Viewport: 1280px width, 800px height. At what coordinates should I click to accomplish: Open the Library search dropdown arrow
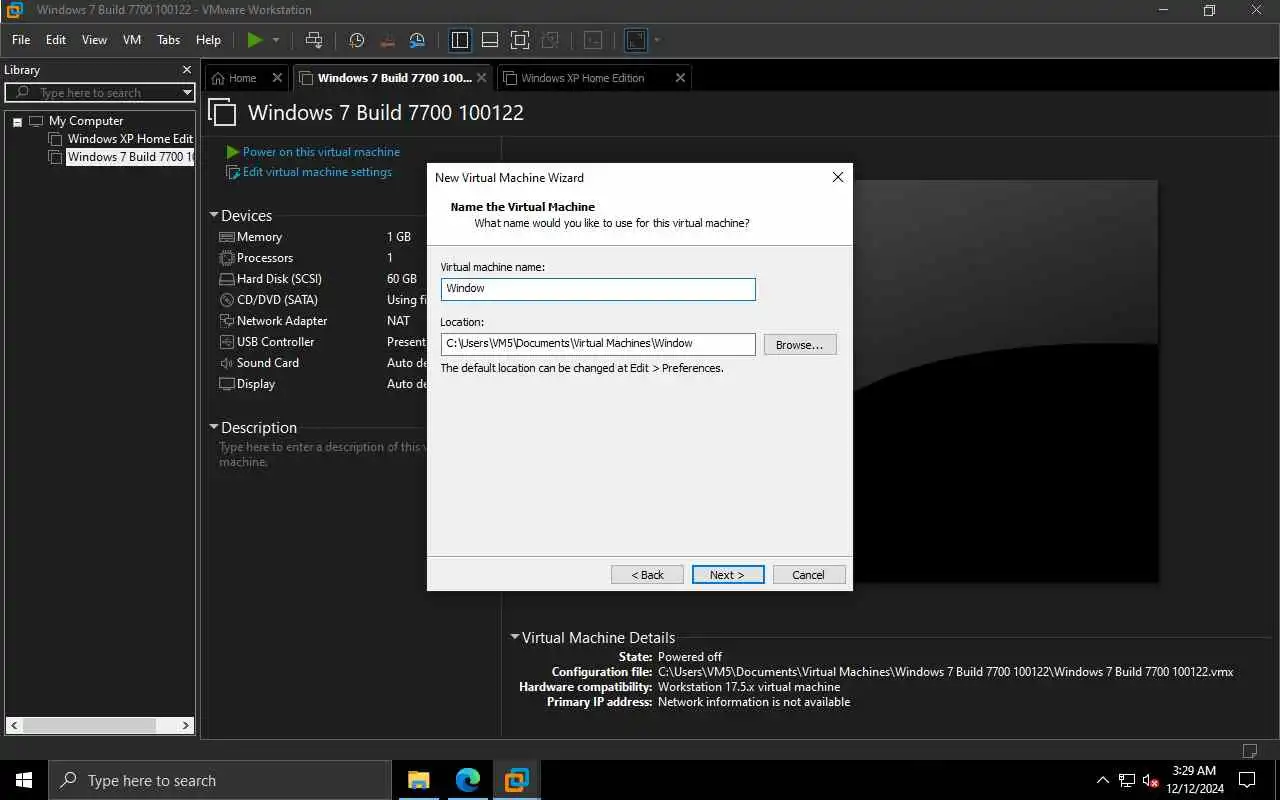(187, 93)
